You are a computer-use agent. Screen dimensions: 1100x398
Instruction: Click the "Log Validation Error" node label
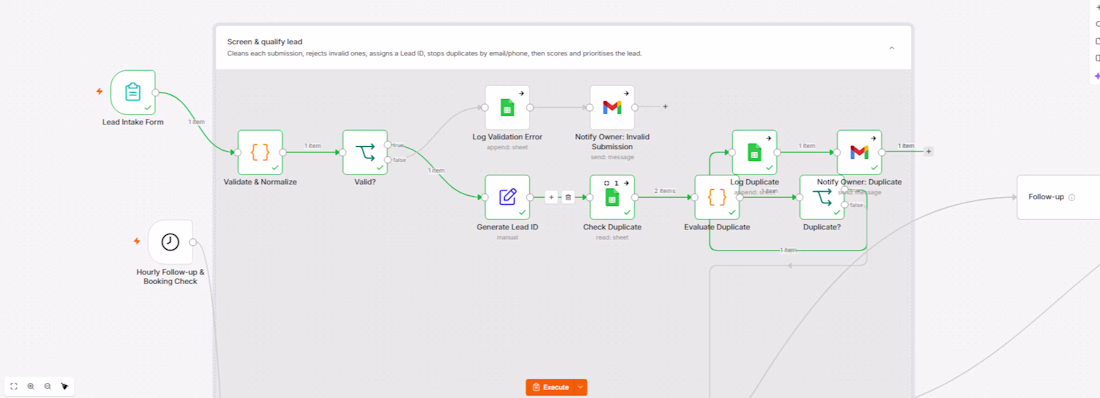click(x=507, y=137)
